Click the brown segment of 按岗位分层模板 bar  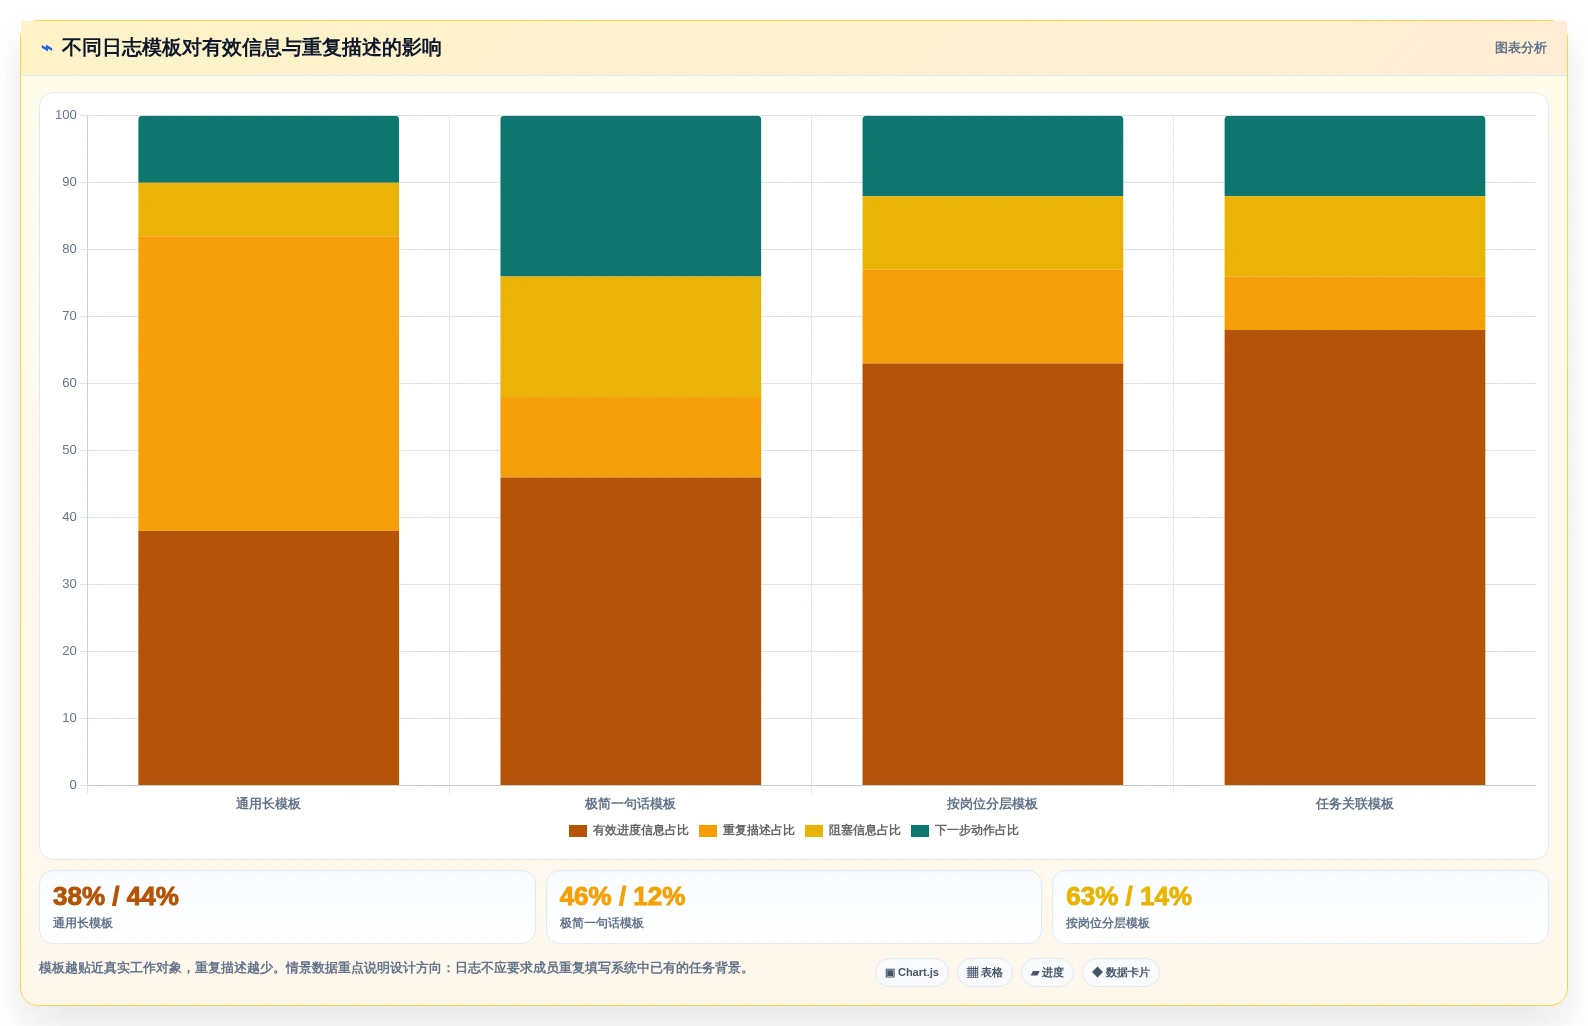coord(992,574)
